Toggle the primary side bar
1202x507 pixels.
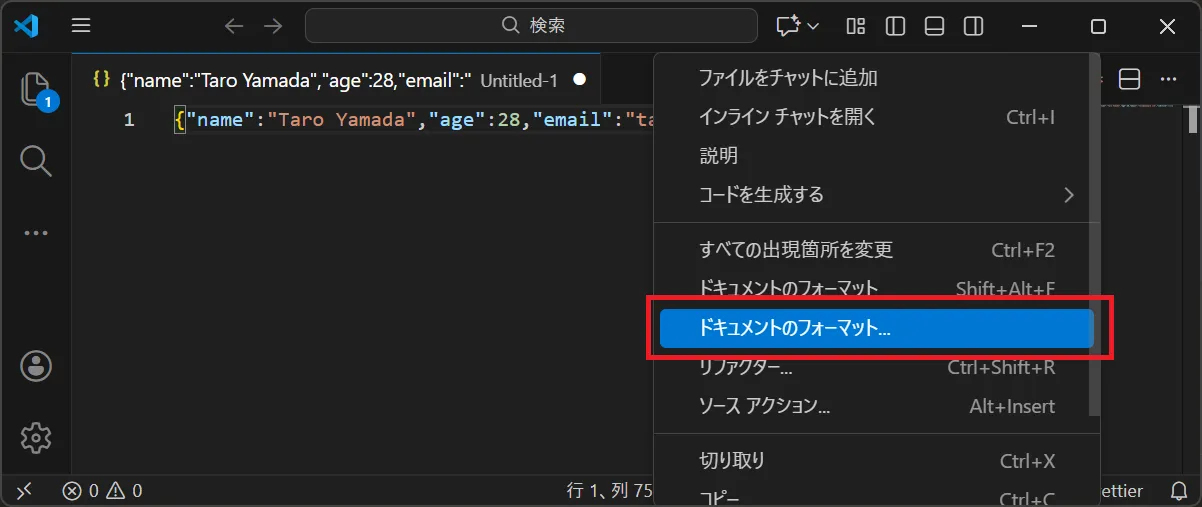(895, 26)
